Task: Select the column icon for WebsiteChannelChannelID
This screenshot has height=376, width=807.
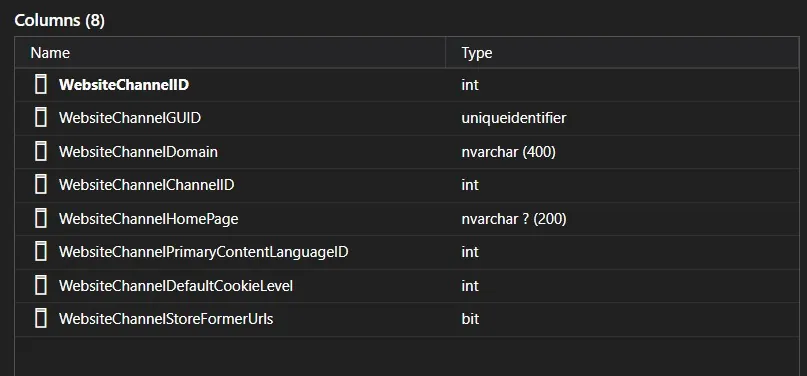Action: [x=41, y=185]
